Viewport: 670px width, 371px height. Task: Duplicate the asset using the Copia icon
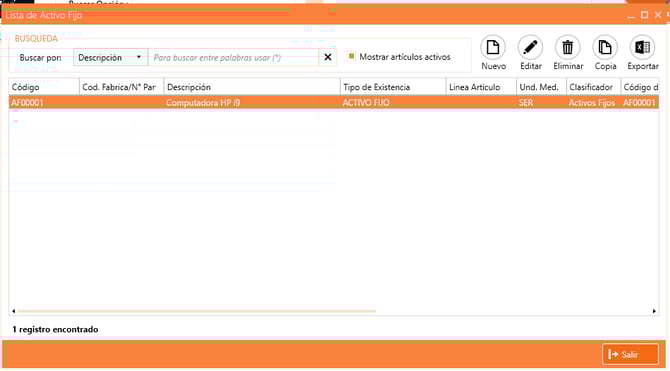click(605, 53)
